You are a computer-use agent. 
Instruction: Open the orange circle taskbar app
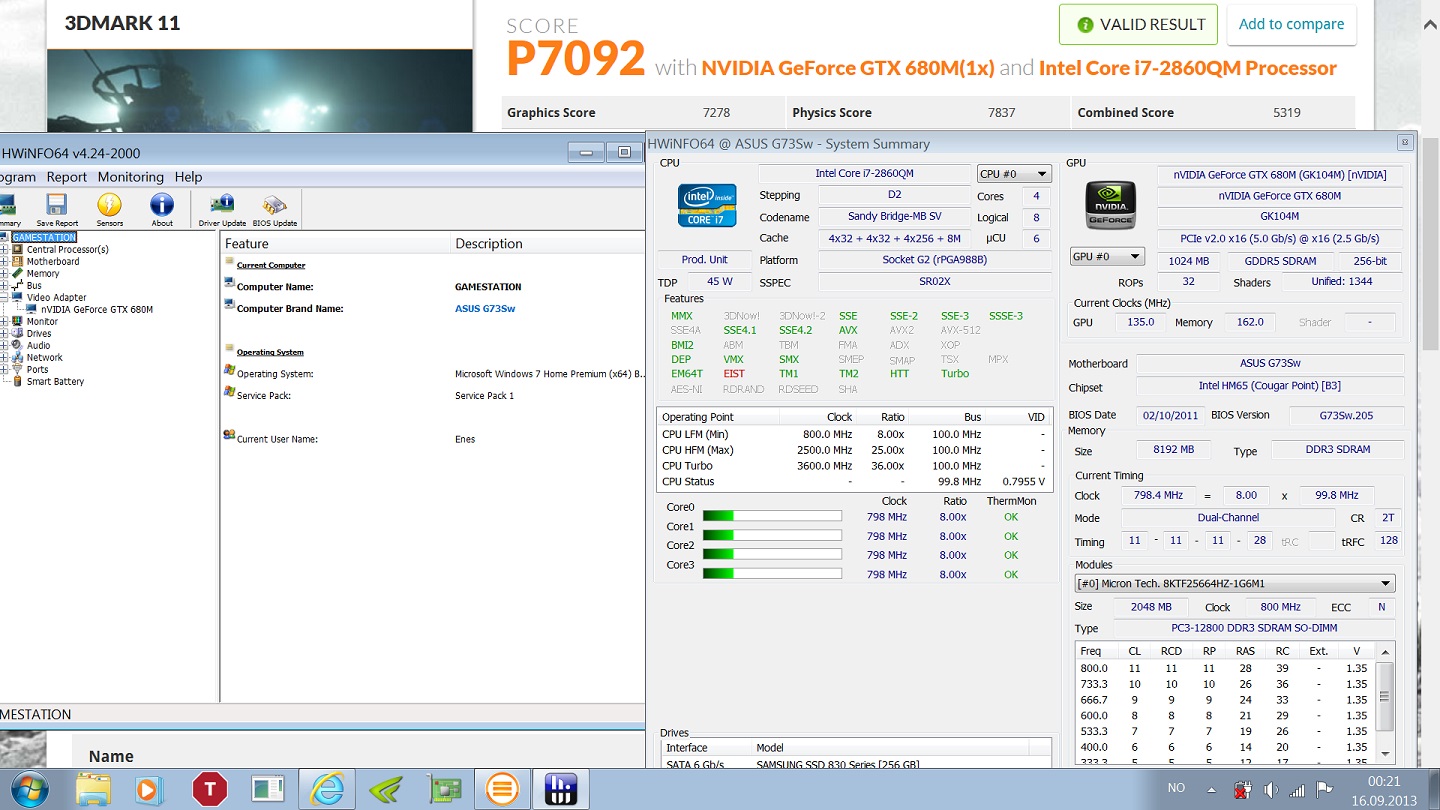502,790
